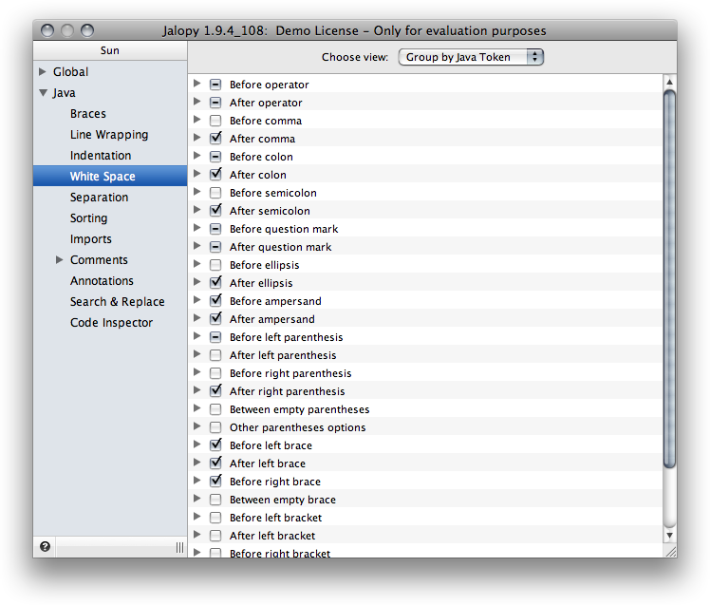Click the vertical scrollbar thumb
Image resolution: width=710 pixels, height=605 pixels.
coord(670,278)
